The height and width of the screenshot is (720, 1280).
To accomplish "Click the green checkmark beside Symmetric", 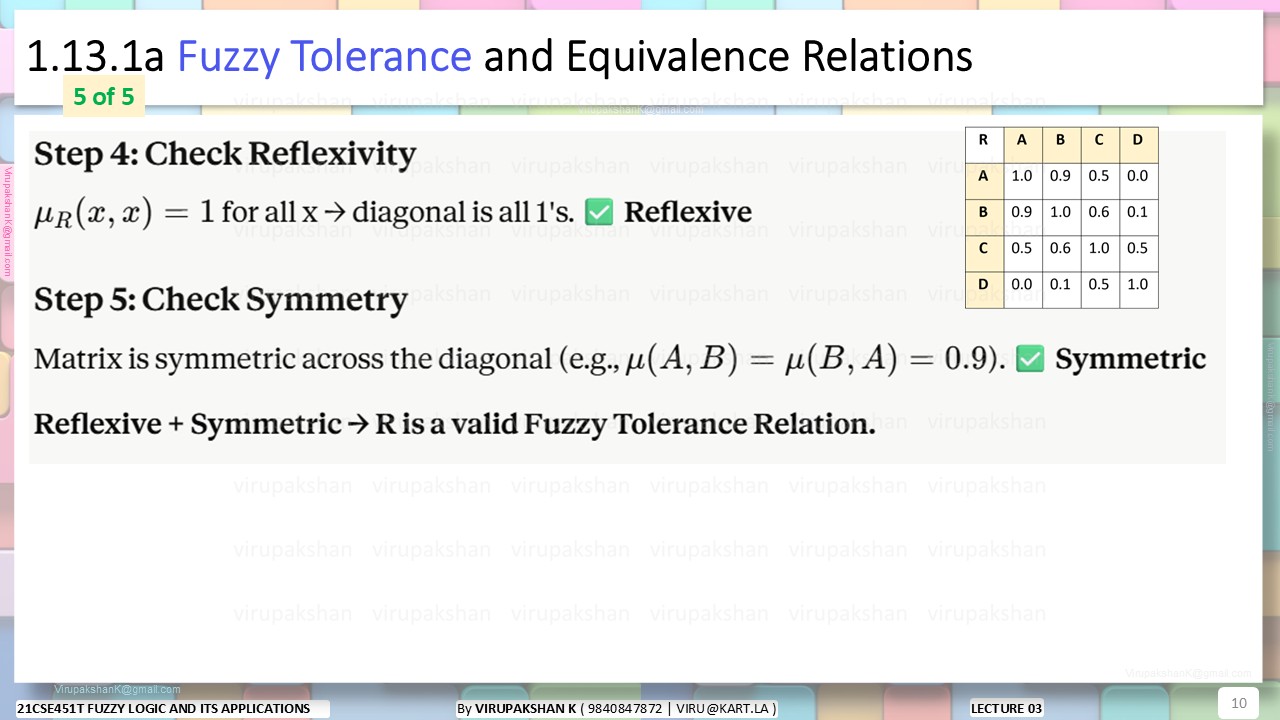I will point(1030,359).
